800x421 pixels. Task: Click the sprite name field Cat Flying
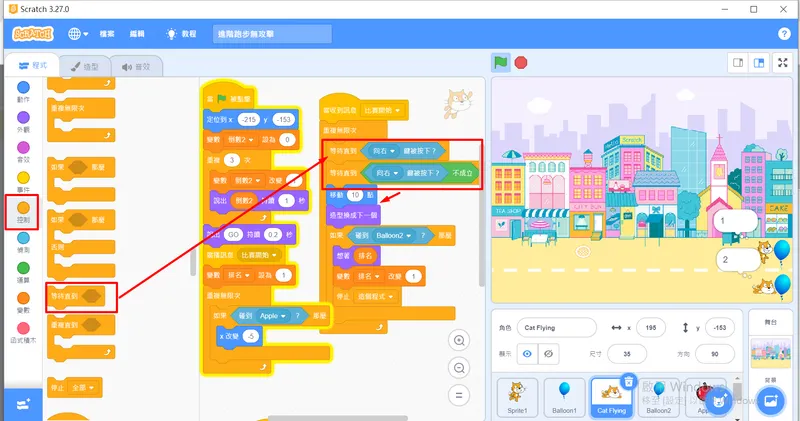coord(557,328)
